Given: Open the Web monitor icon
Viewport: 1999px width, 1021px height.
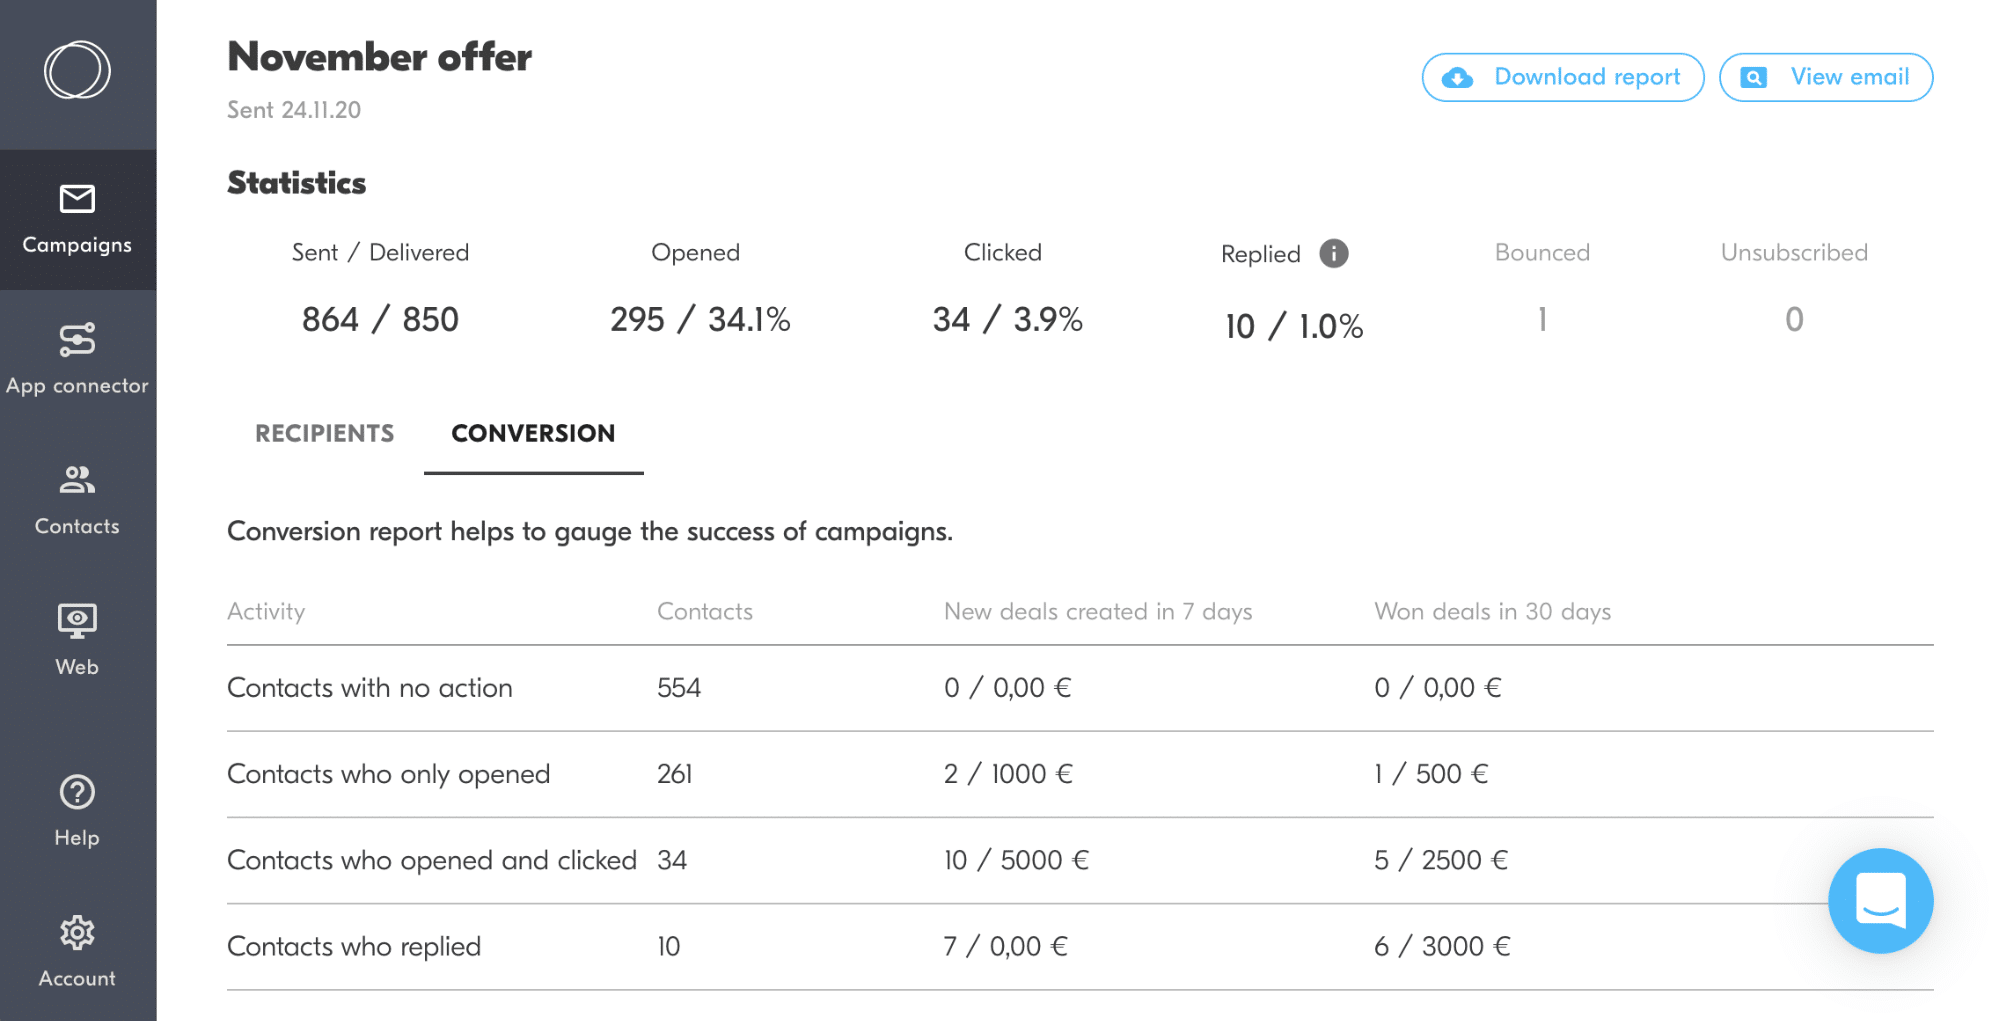Looking at the screenshot, I should point(77,621).
